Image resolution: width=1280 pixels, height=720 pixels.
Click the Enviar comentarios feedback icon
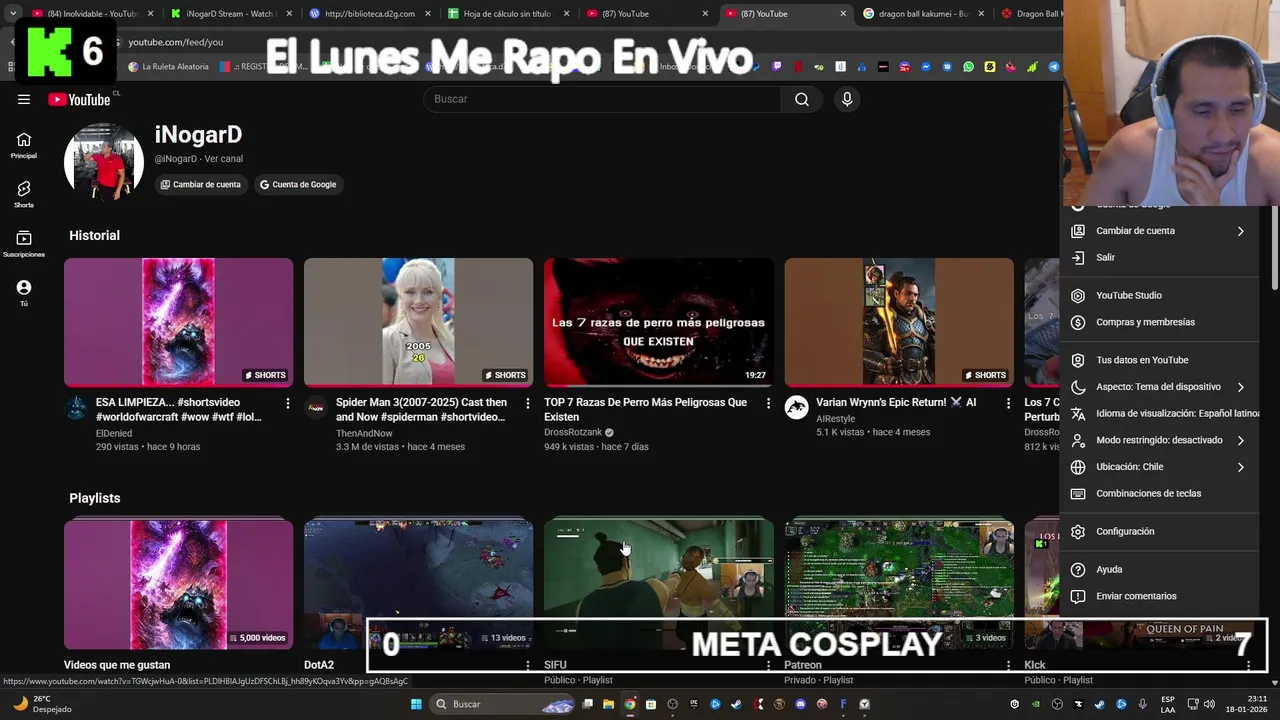coord(1078,596)
